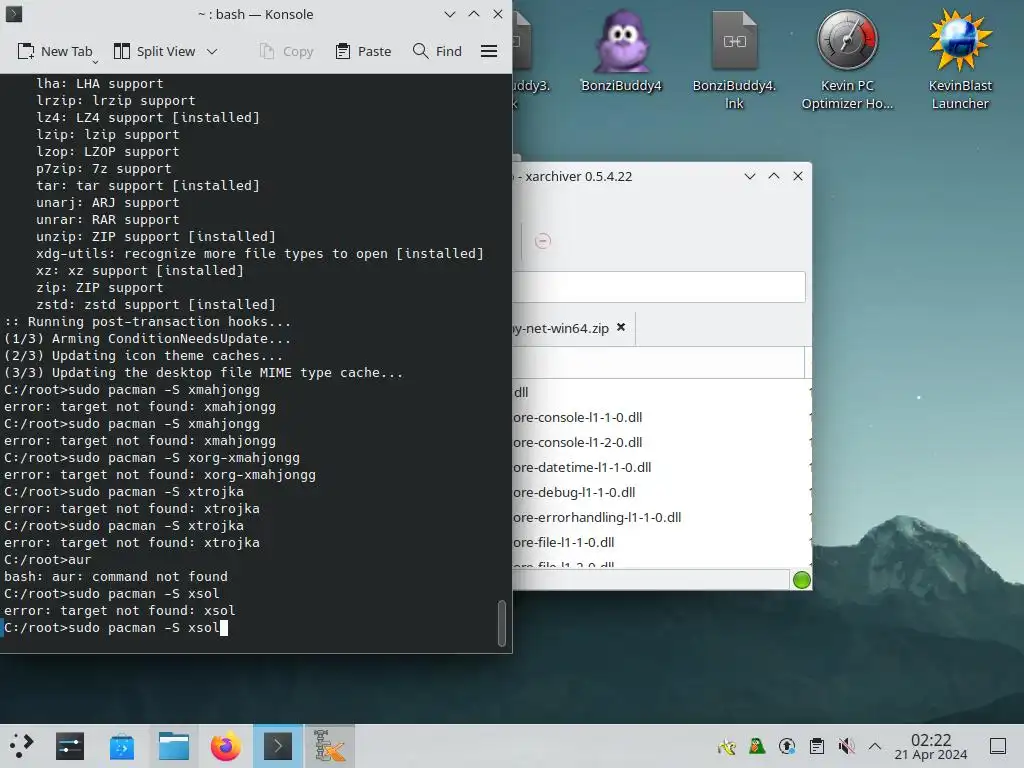Switch to Konsole task in taskbar
This screenshot has height=768, width=1024.
coord(278,746)
